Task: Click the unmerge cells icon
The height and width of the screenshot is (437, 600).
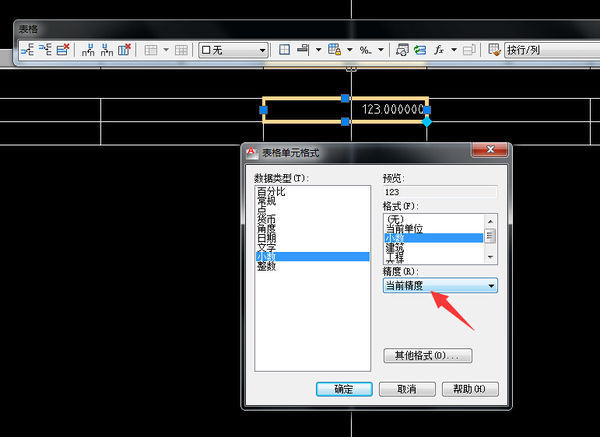Action: [181, 49]
